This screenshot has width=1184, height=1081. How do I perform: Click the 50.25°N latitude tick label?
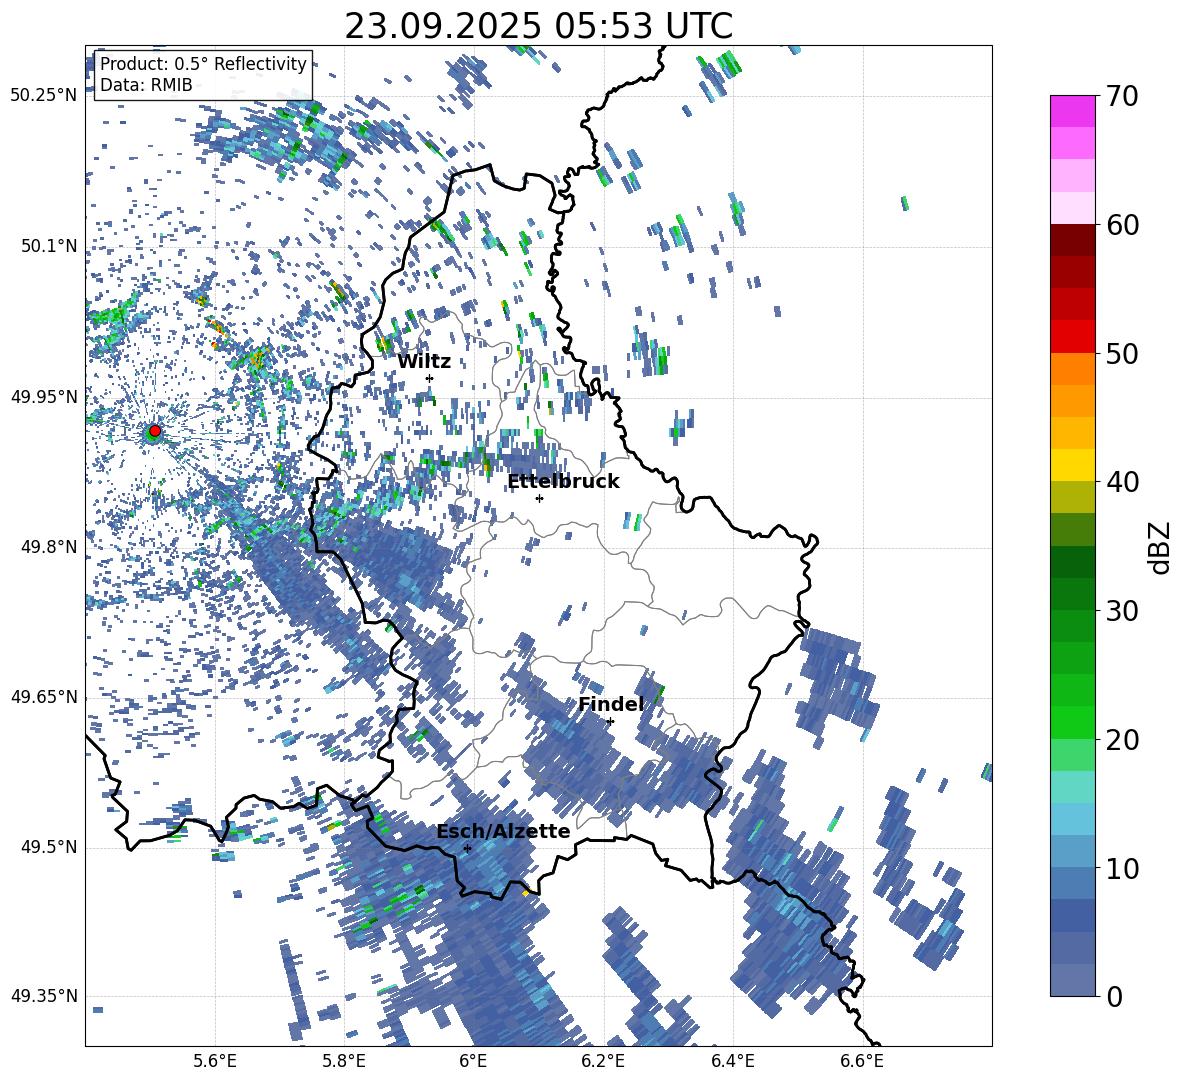pyautogui.click(x=44, y=95)
